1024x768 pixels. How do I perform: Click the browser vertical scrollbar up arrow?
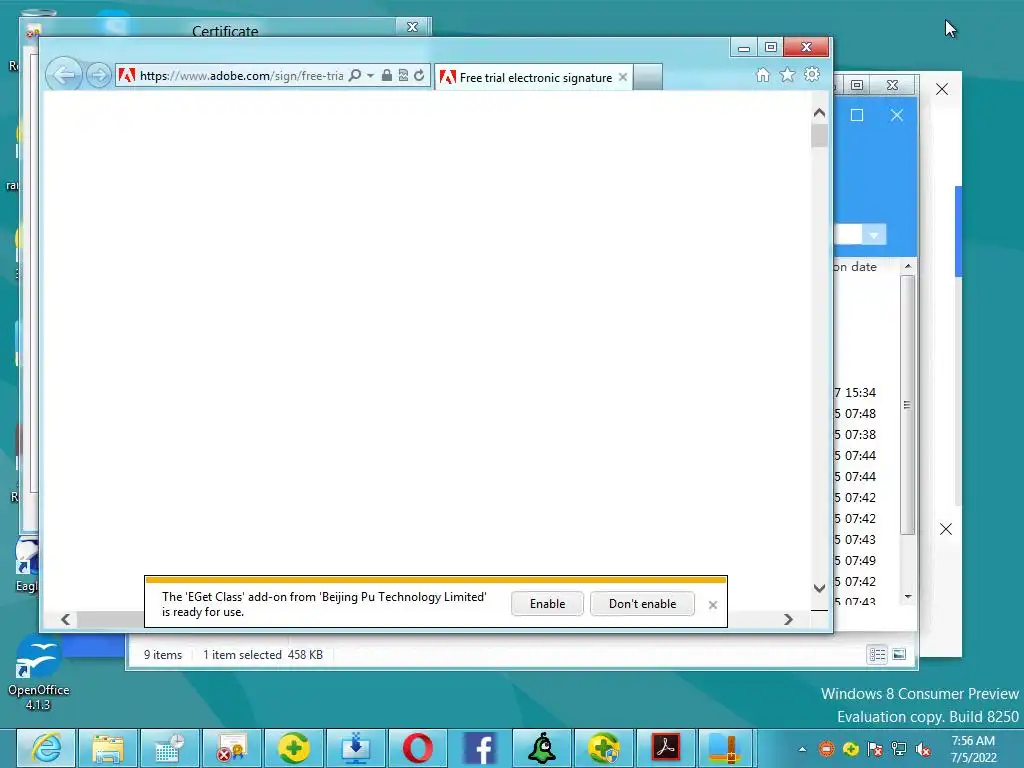(819, 113)
